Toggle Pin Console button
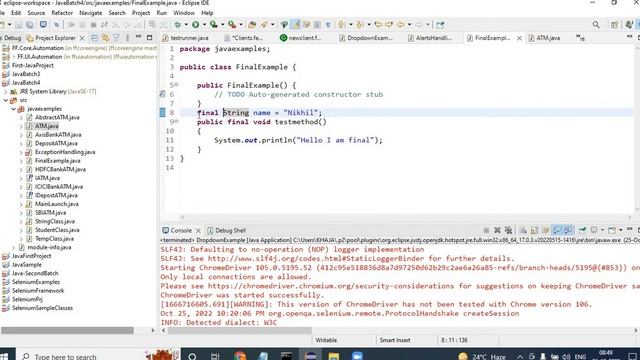 [x=582, y=230]
